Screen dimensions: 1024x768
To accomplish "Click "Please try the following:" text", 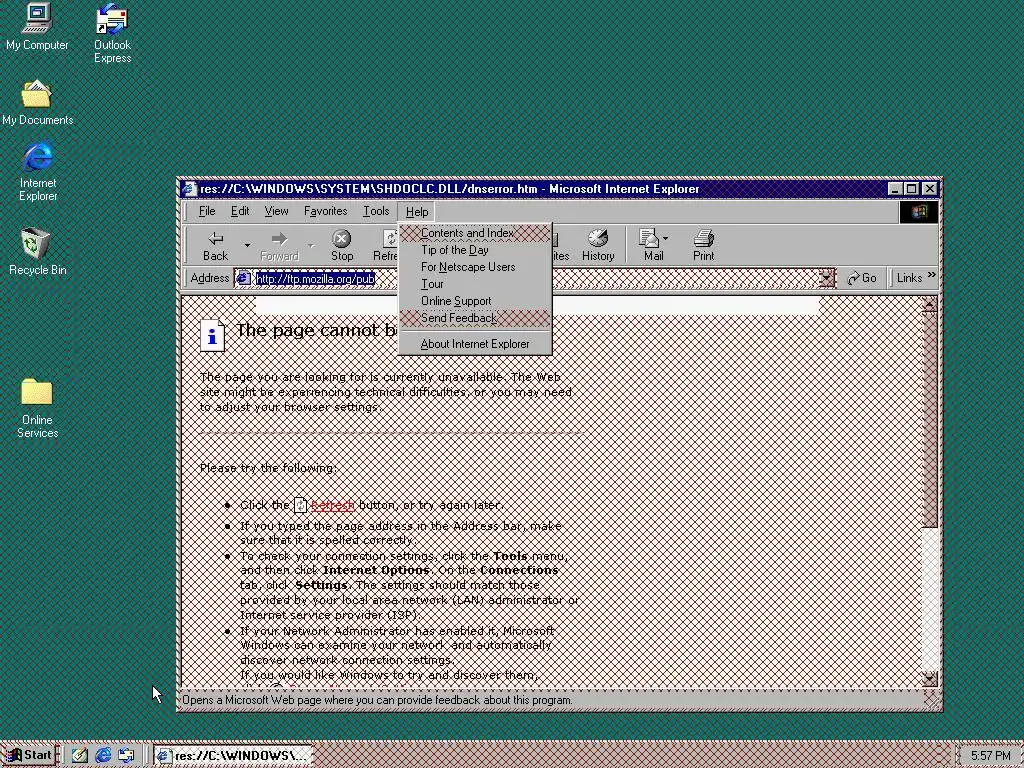I will coord(268,468).
